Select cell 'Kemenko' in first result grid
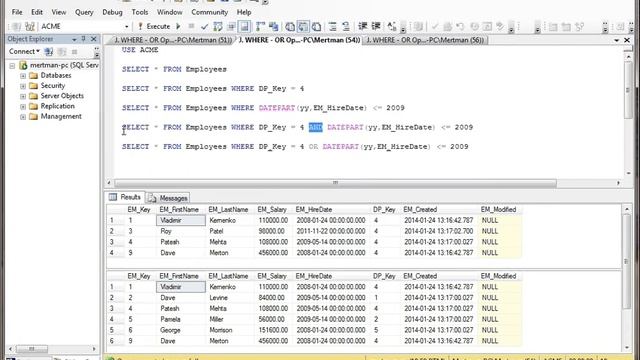640x360 pixels. click(x=230, y=220)
